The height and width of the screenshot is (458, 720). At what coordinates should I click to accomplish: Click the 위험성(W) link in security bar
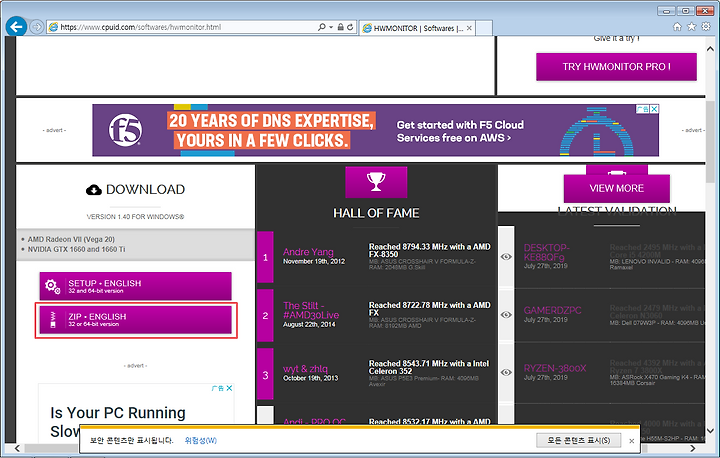201,441
